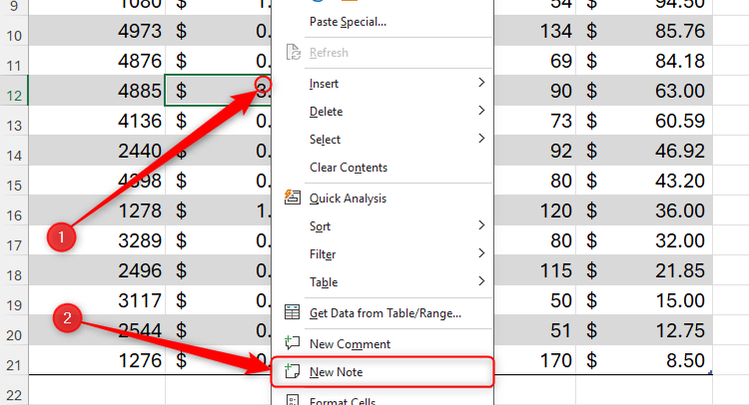This screenshot has width=749, height=405.
Task: Click cell with value 21.85
Action: tap(644, 270)
